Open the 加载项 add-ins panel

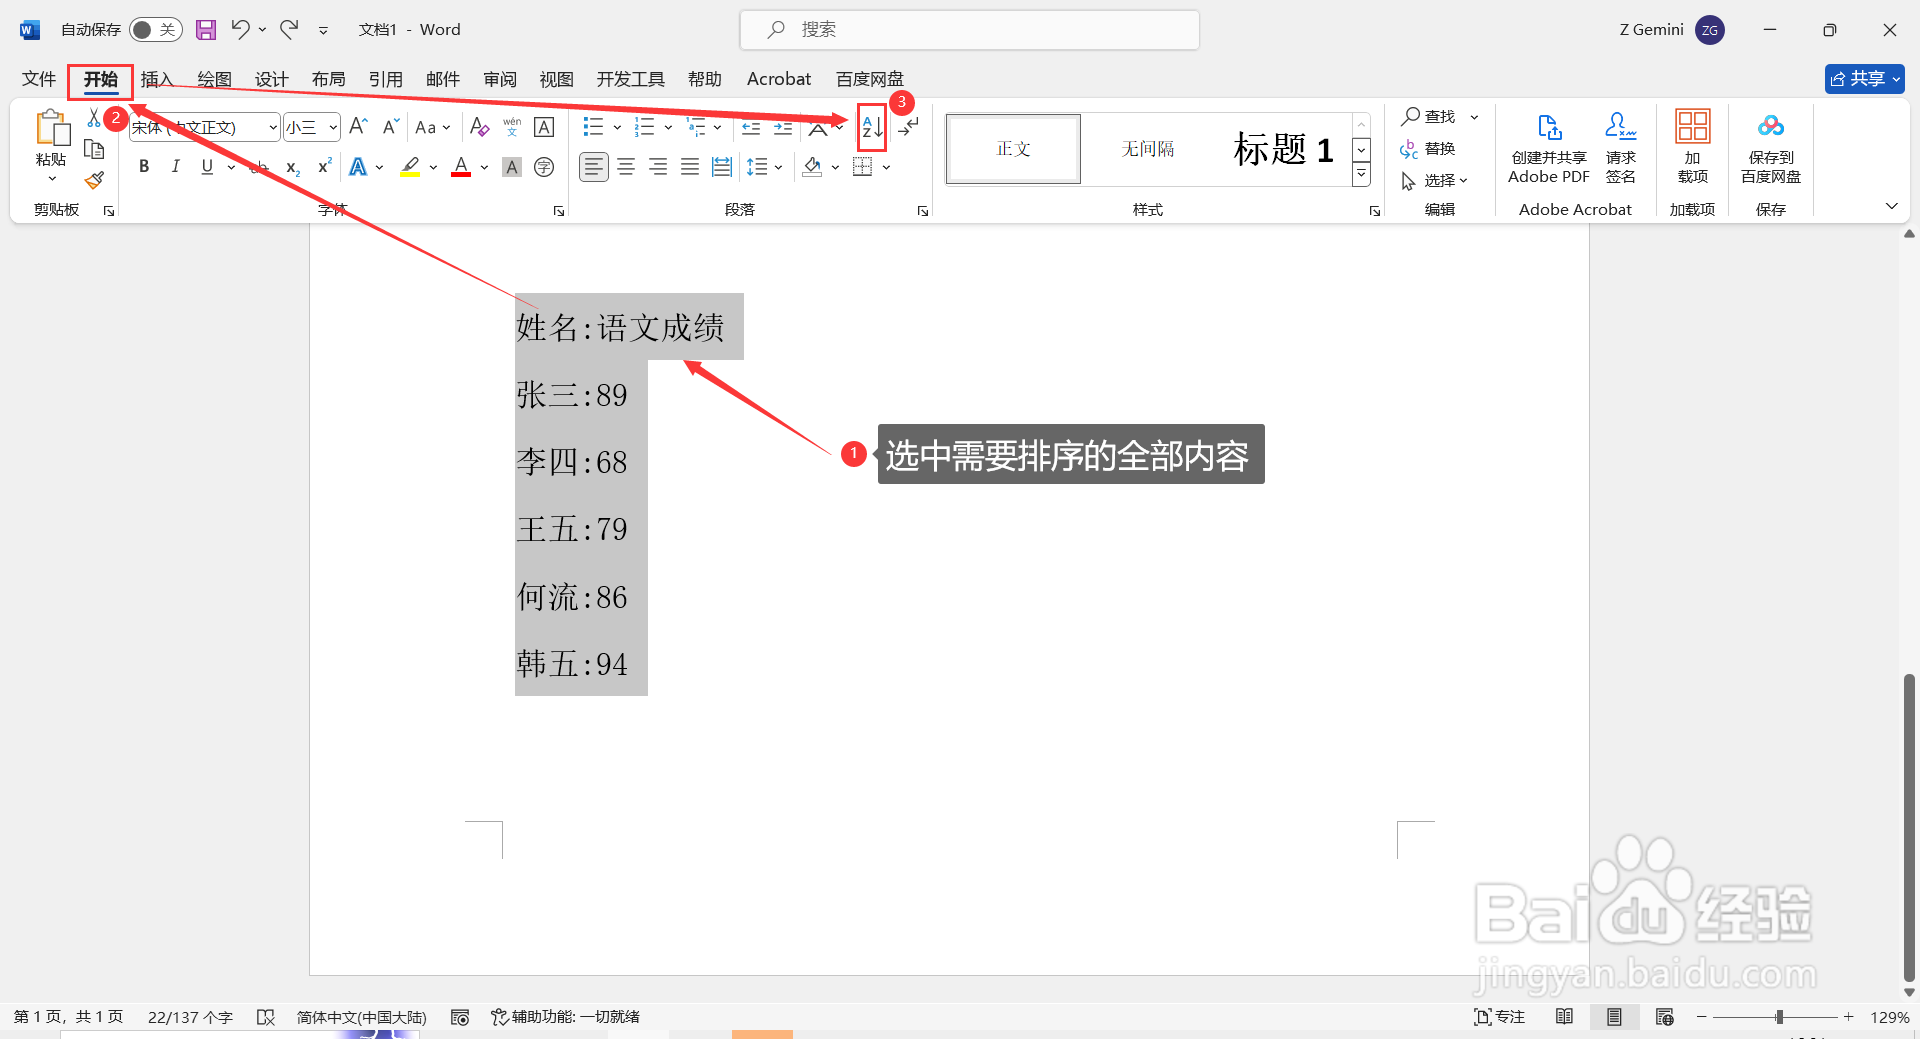(x=1692, y=147)
